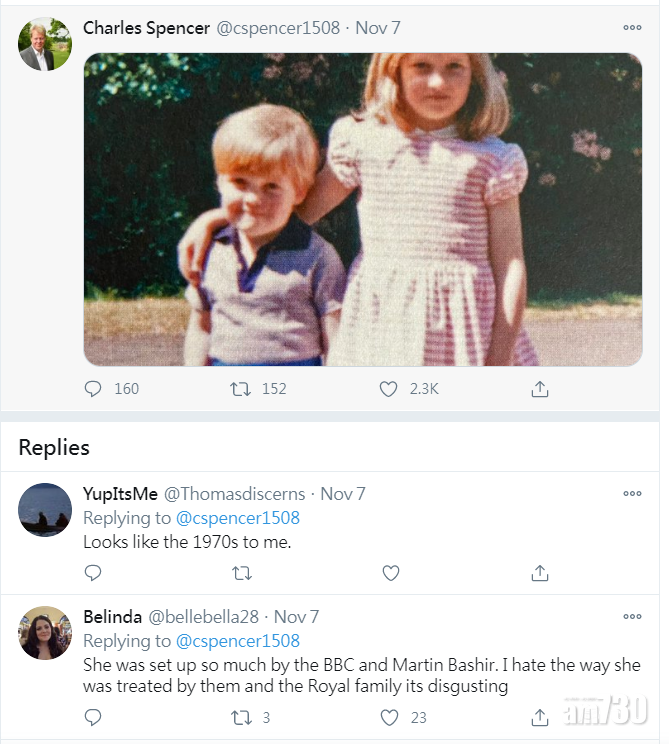Share Belinda's reply
This screenshot has width=669, height=744.
pyautogui.click(x=540, y=717)
